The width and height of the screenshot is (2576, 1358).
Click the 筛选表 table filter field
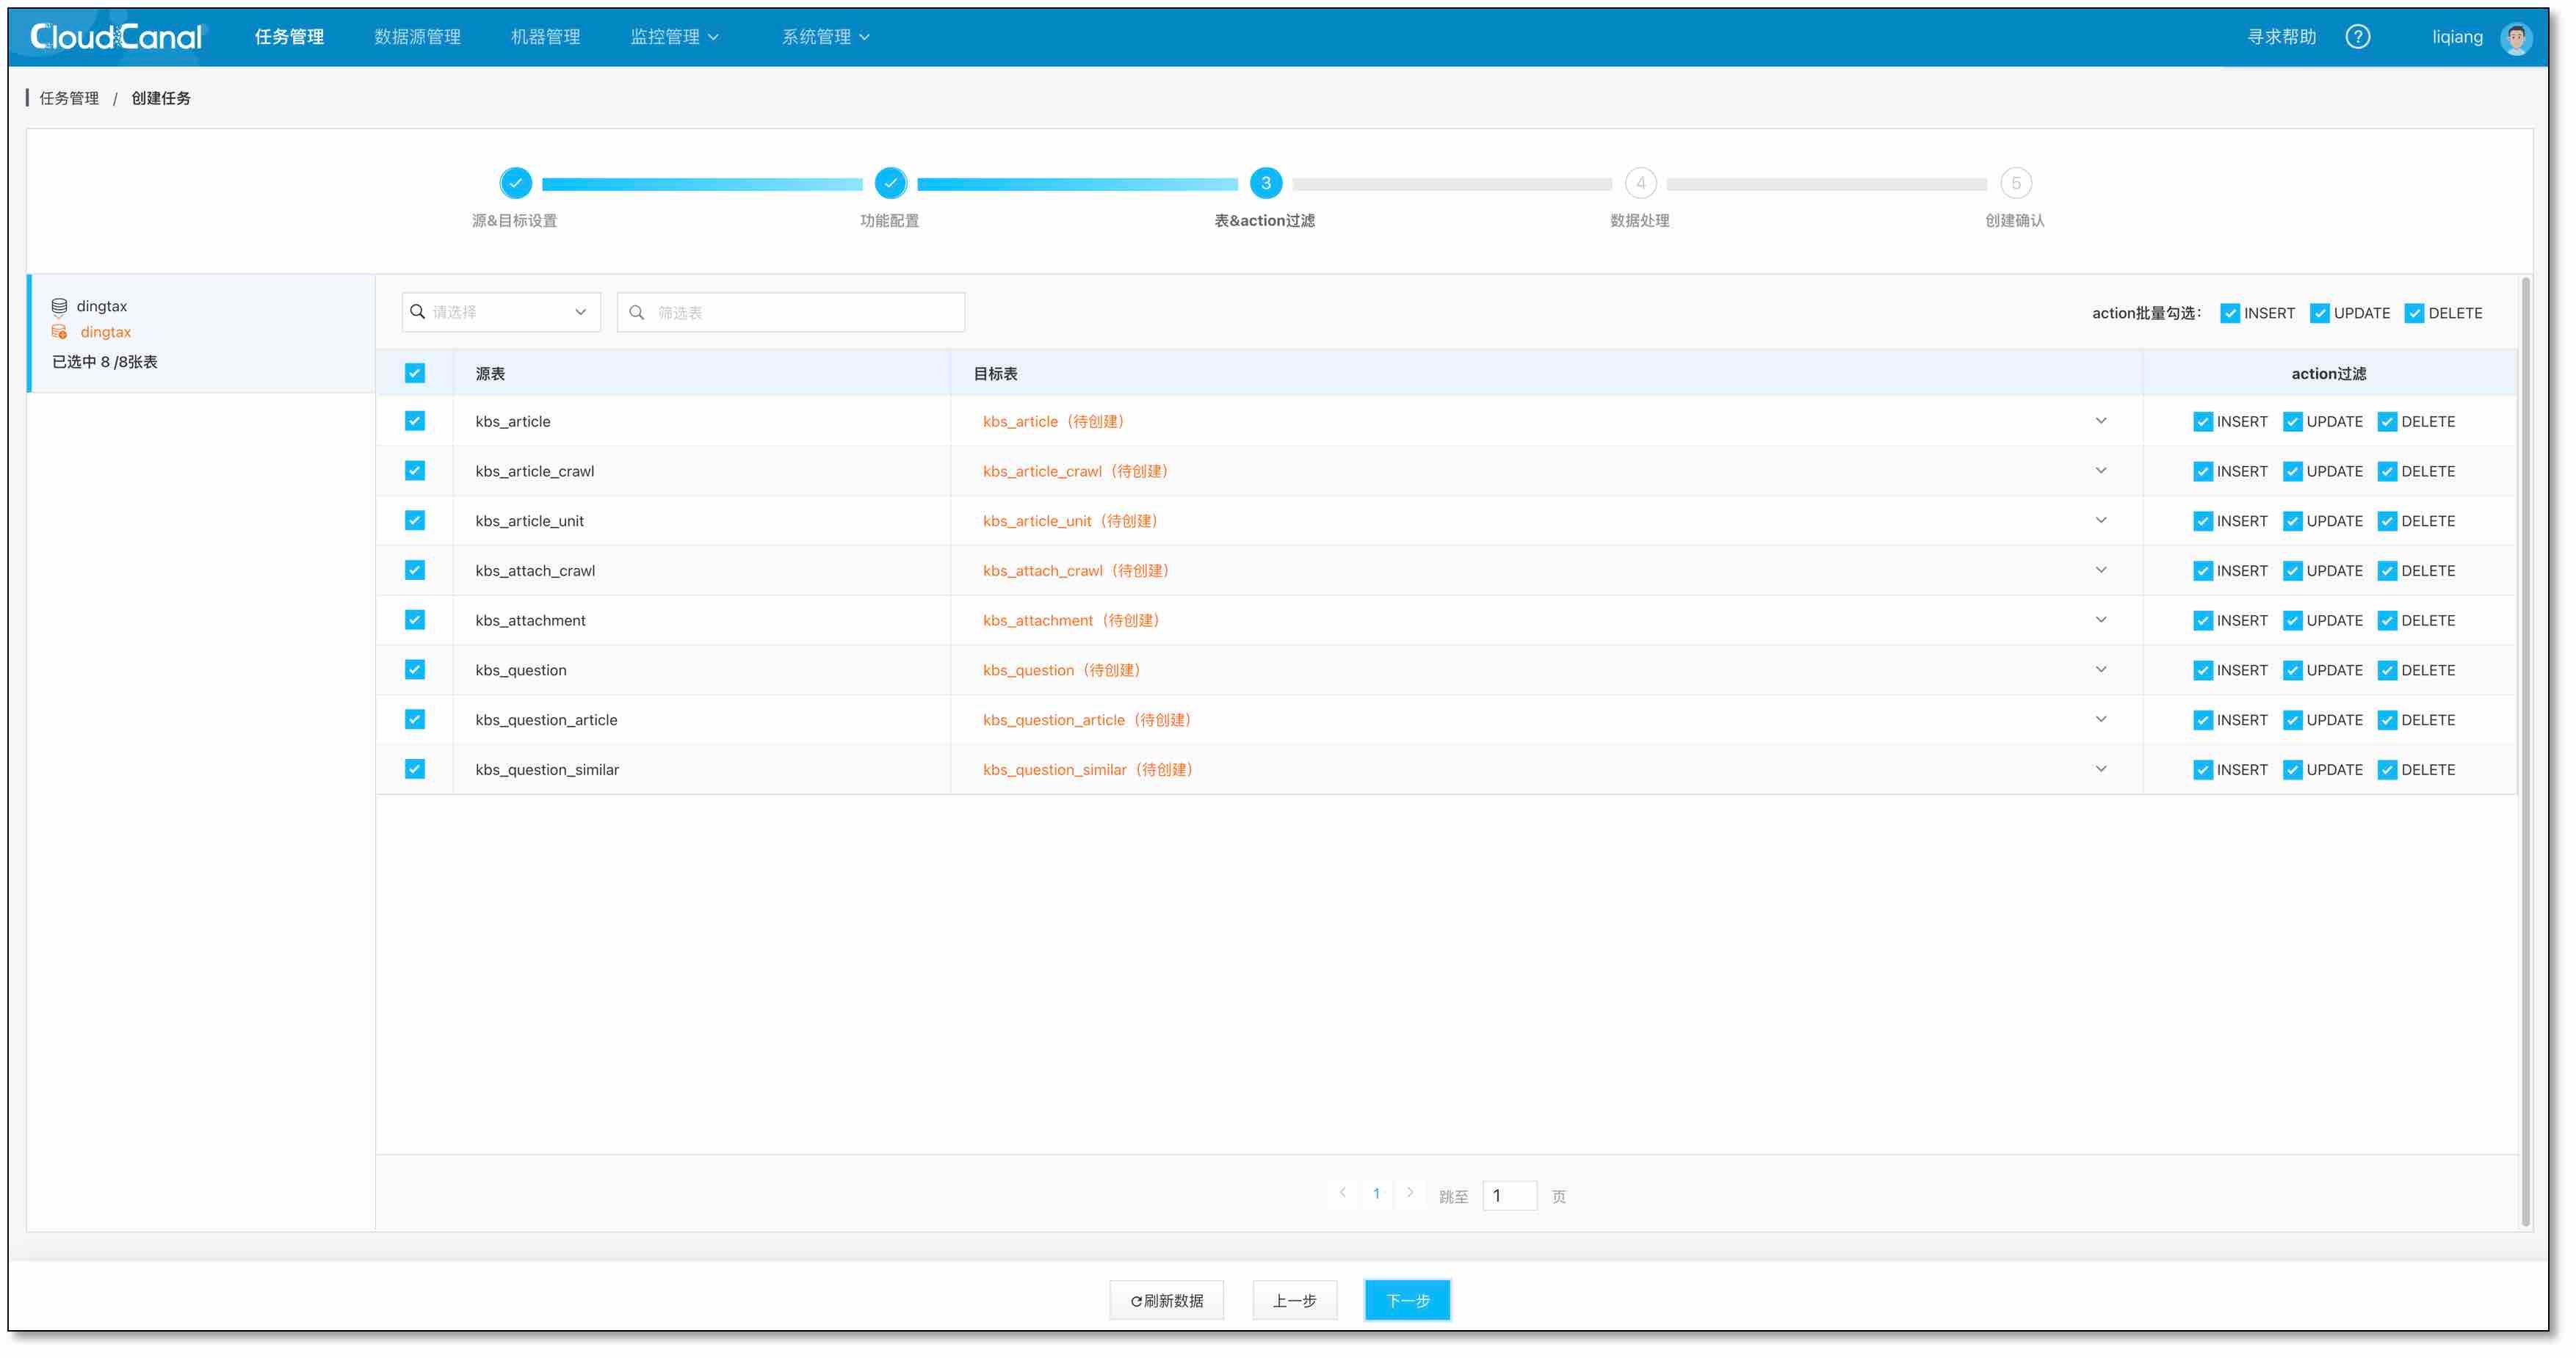790,313
